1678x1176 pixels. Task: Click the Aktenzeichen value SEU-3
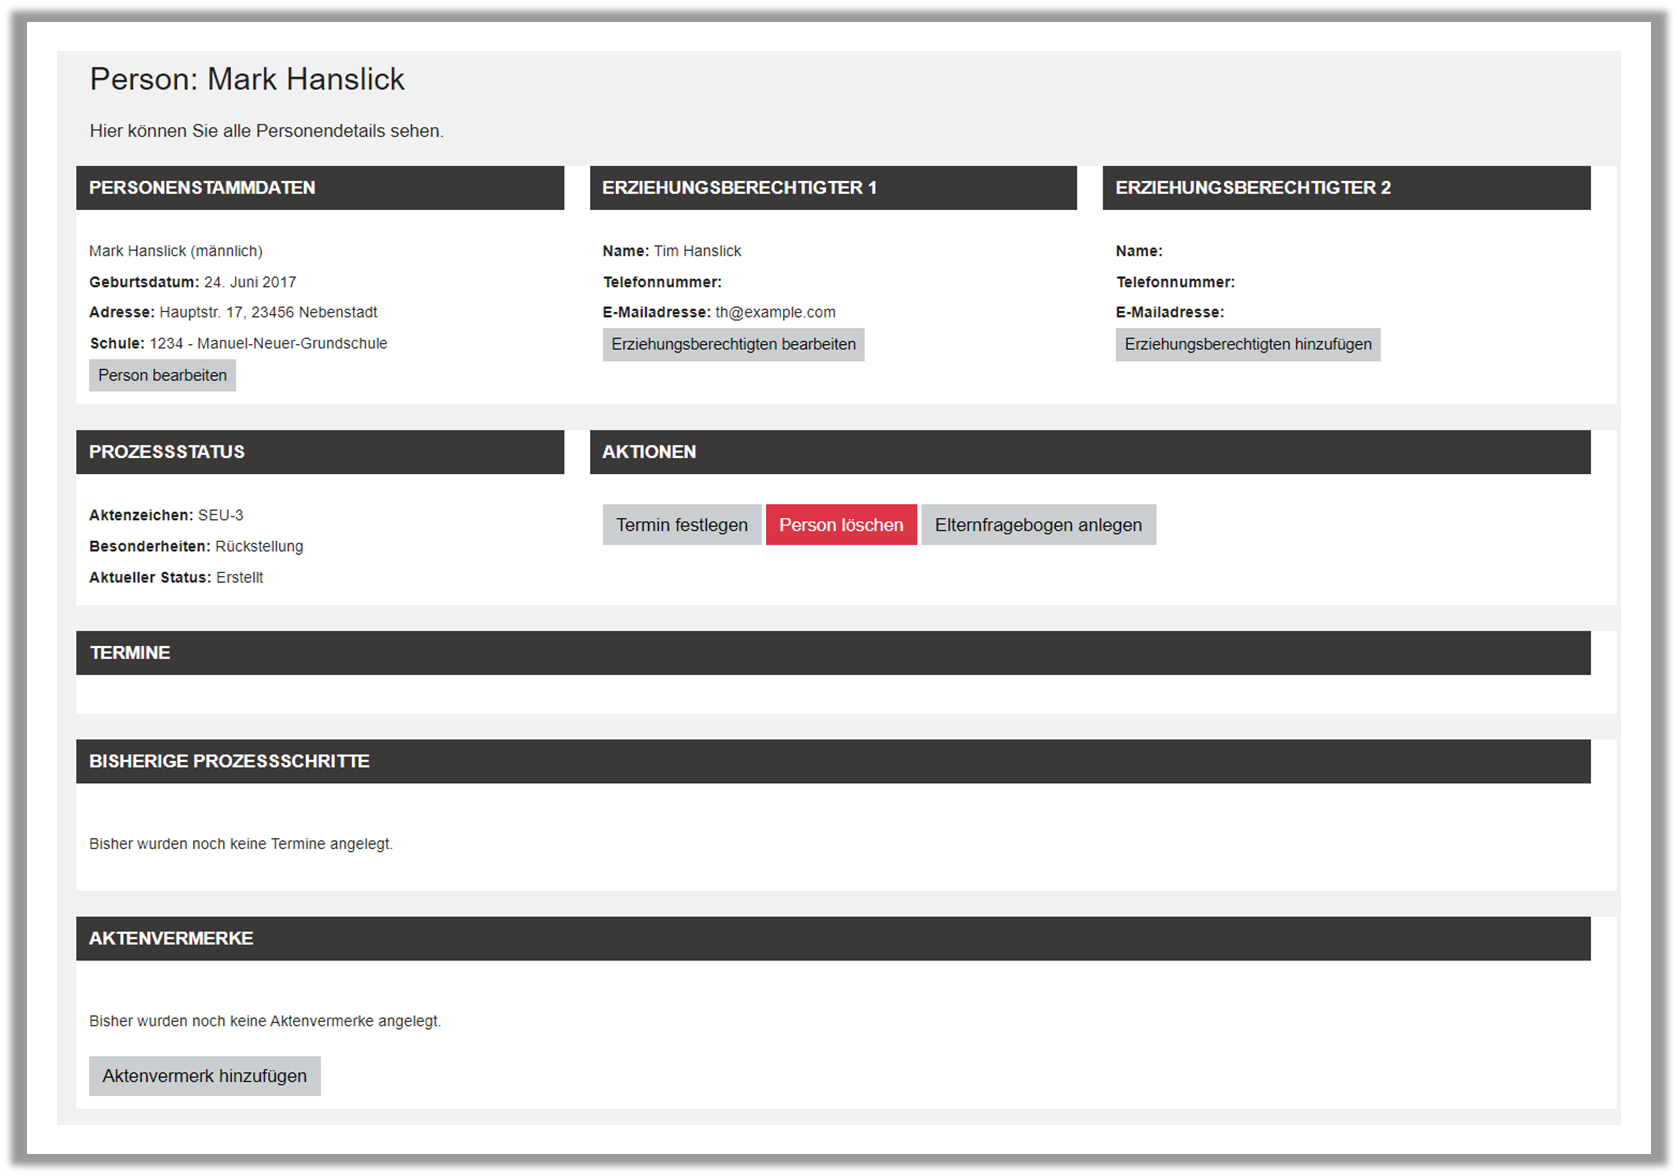[221, 516]
